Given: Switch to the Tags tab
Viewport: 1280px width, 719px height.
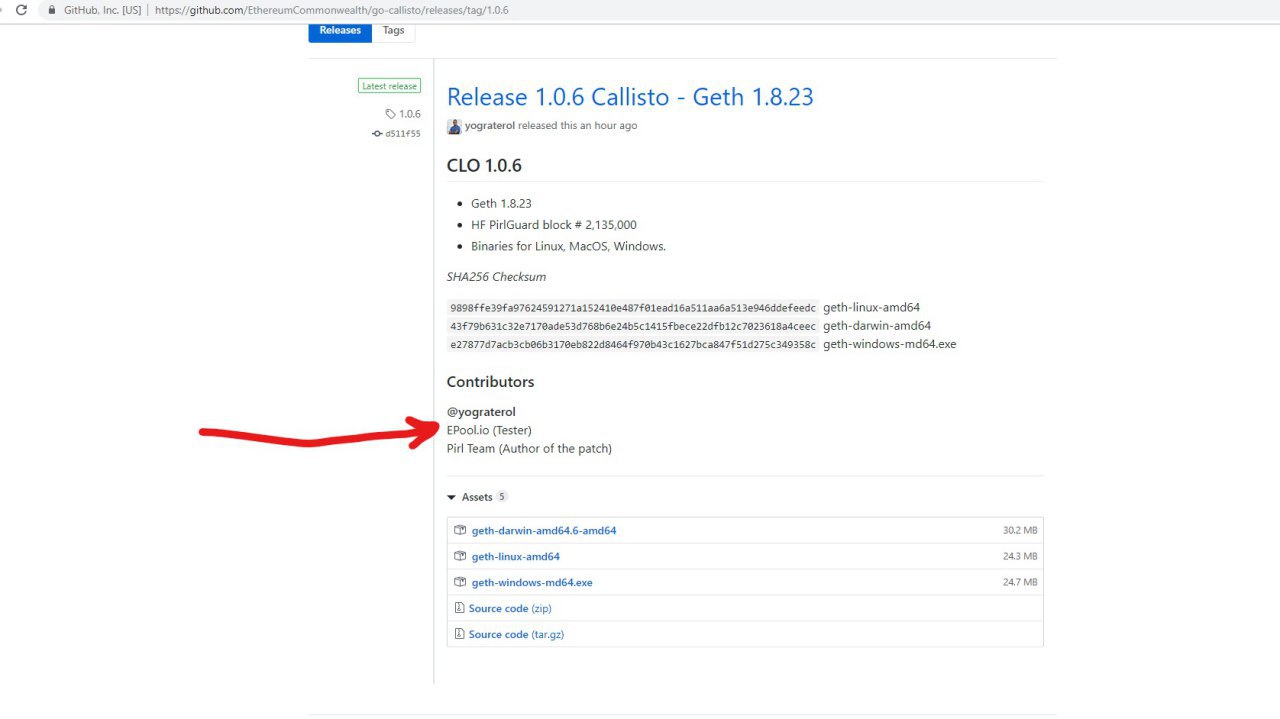Looking at the screenshot, I should click(394, 30).
